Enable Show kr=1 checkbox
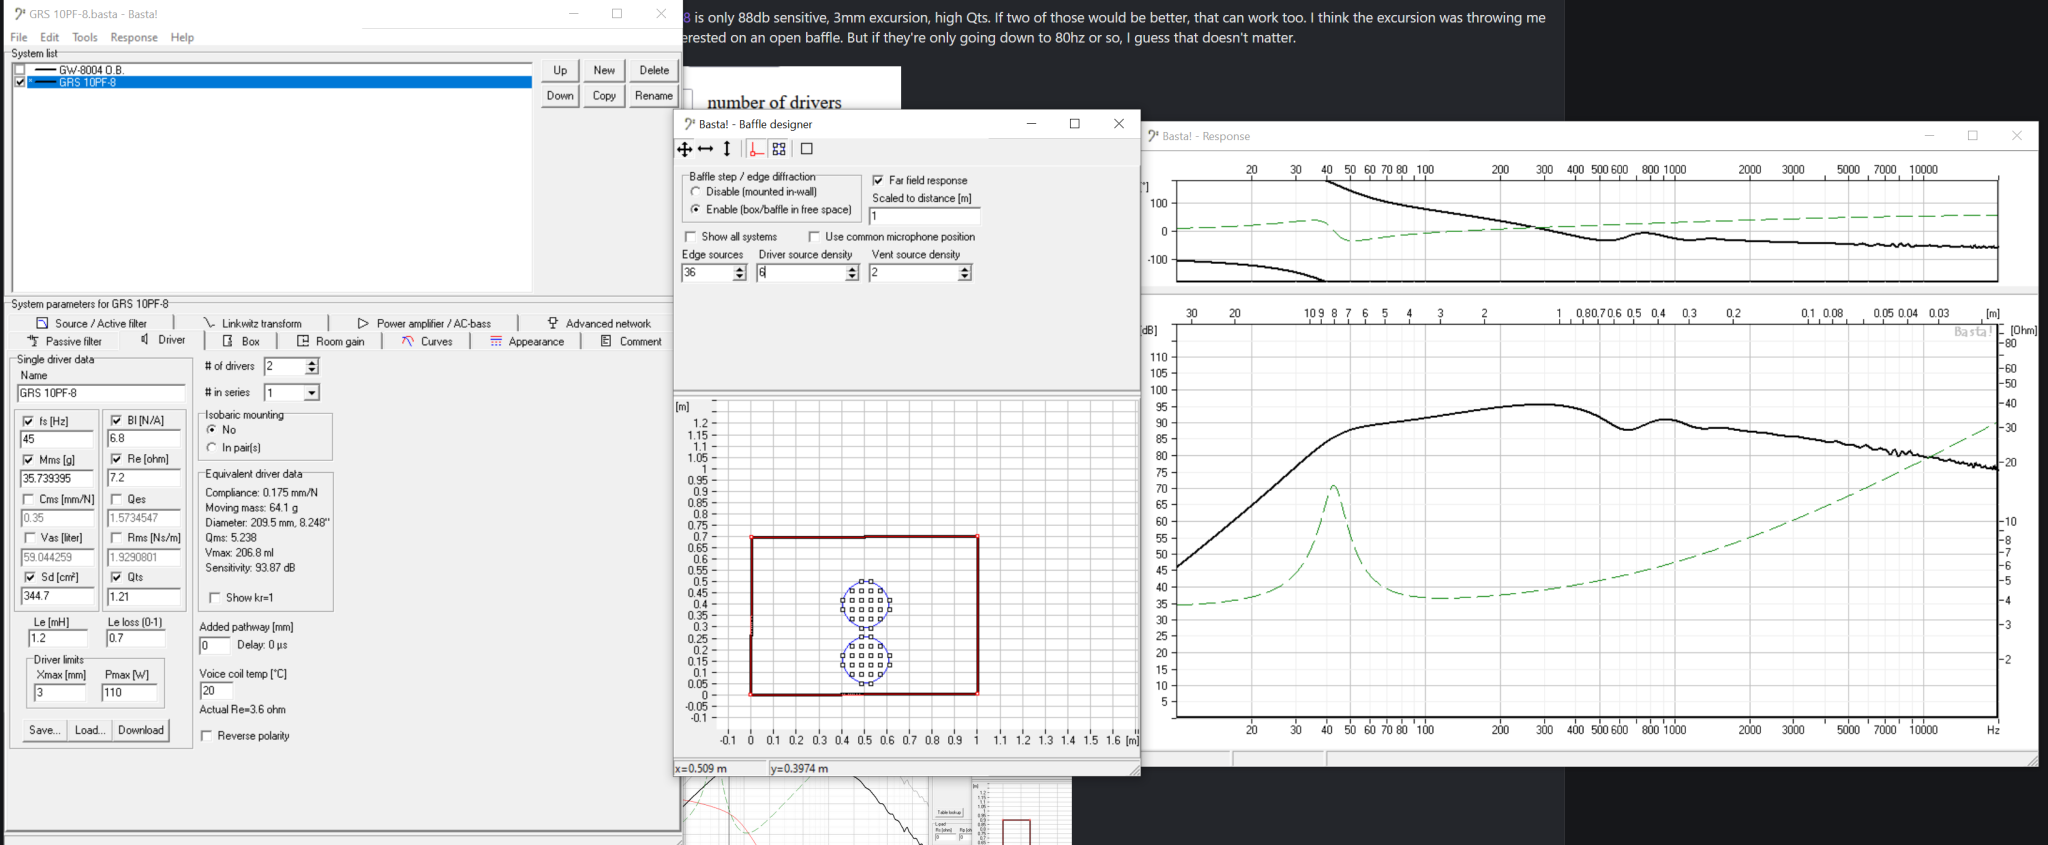The width and height of the screenshot is (2048, 845). pos(214,598)
